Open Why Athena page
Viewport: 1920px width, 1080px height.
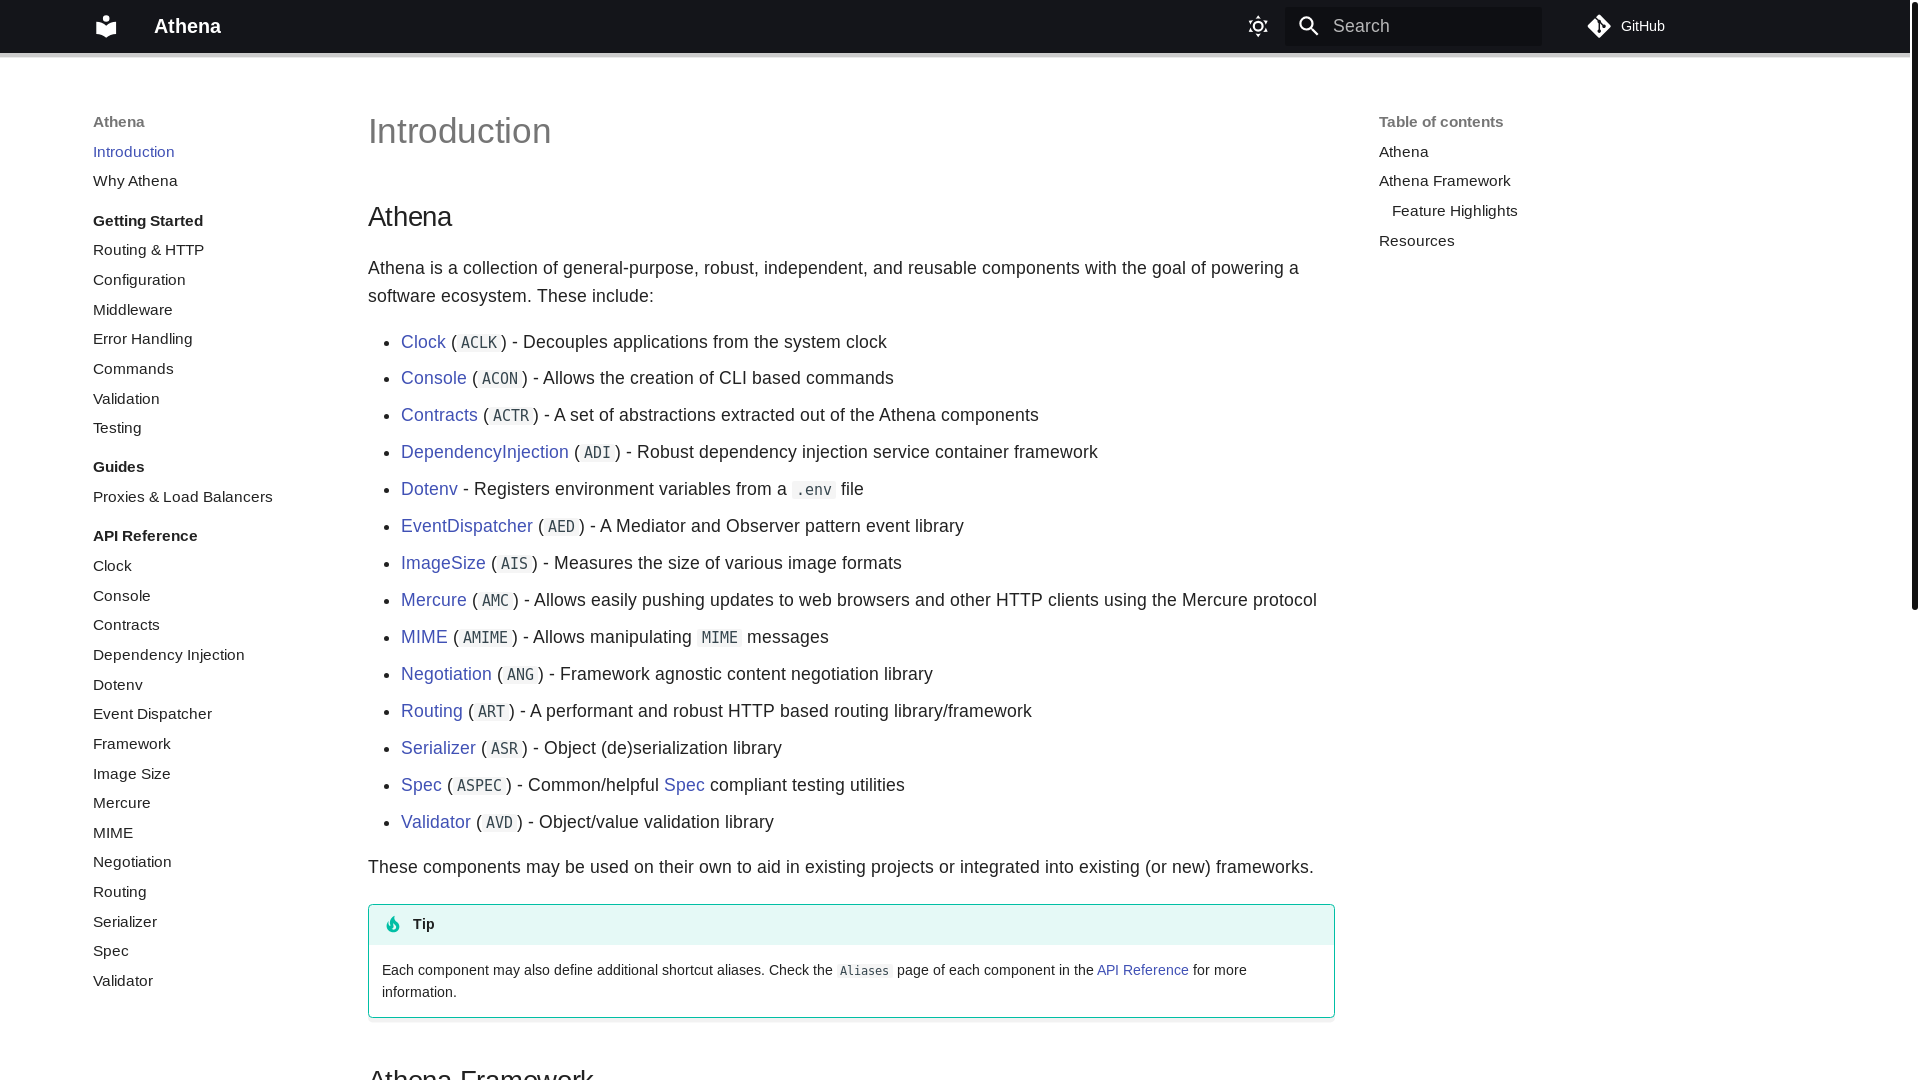[135, 181]
